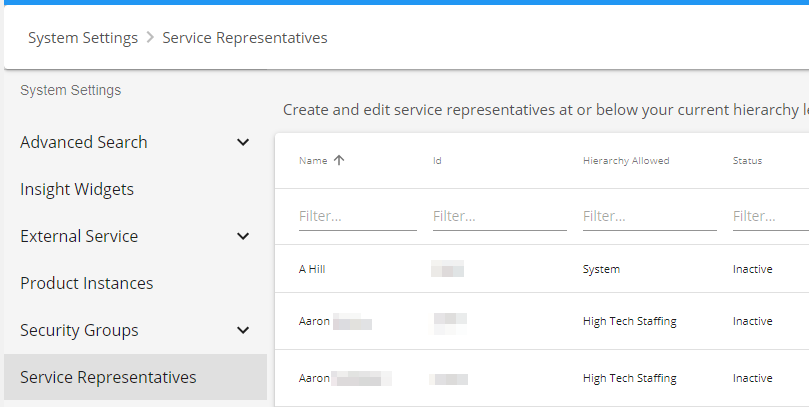Click the Name column sort arrow
Viewport: 809px width, 407px height.
pyautogui.click(x=339, y=160)
